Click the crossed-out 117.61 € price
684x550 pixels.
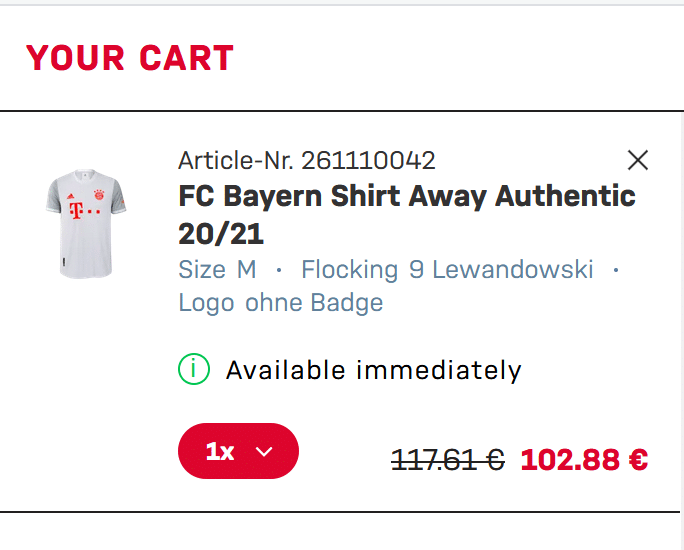pyautogui.click(x=447, y=460)
